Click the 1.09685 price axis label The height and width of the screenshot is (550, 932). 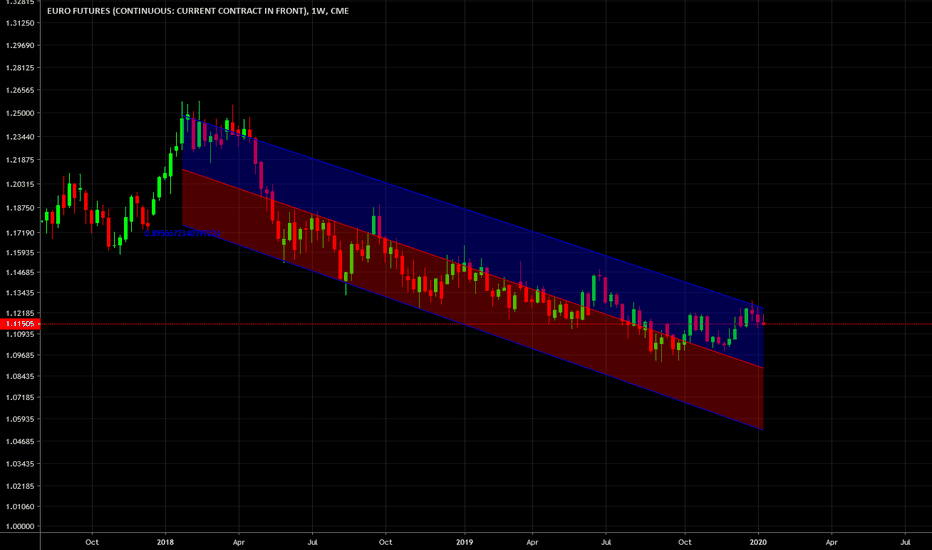[x=20, y=356]
